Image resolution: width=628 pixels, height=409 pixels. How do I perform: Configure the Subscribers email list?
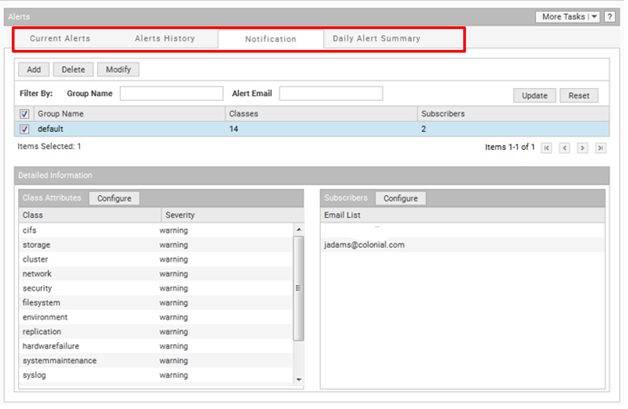click(400, 199)
